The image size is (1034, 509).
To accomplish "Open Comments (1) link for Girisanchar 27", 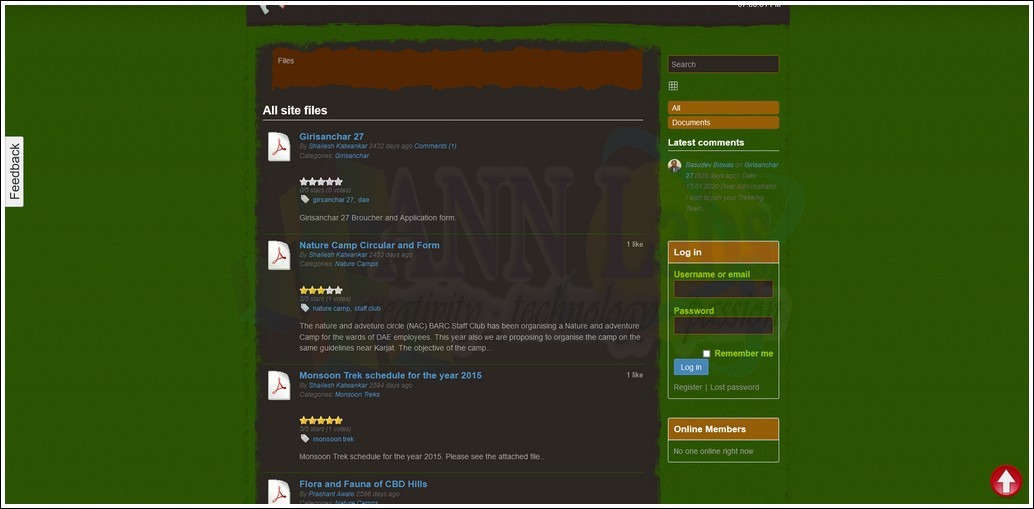I will 435,146.
